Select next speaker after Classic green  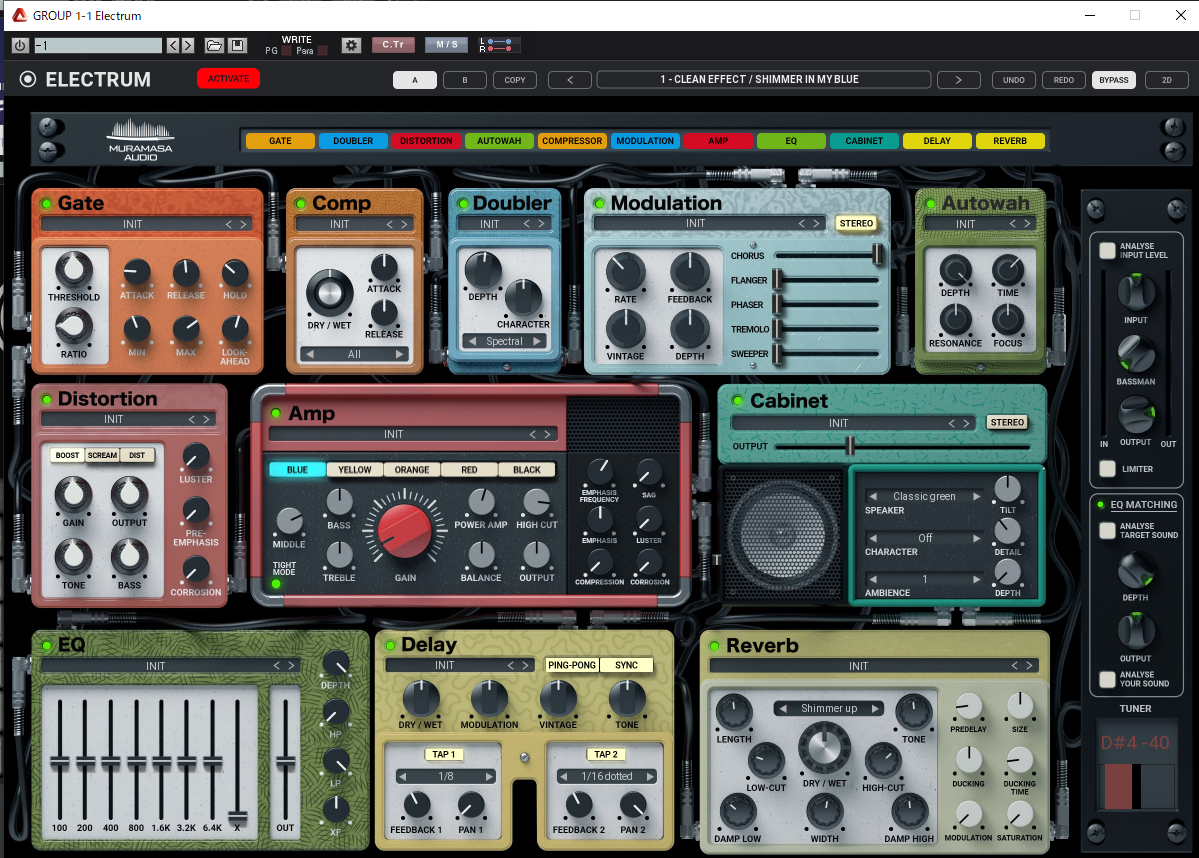[x=976, y=496]
